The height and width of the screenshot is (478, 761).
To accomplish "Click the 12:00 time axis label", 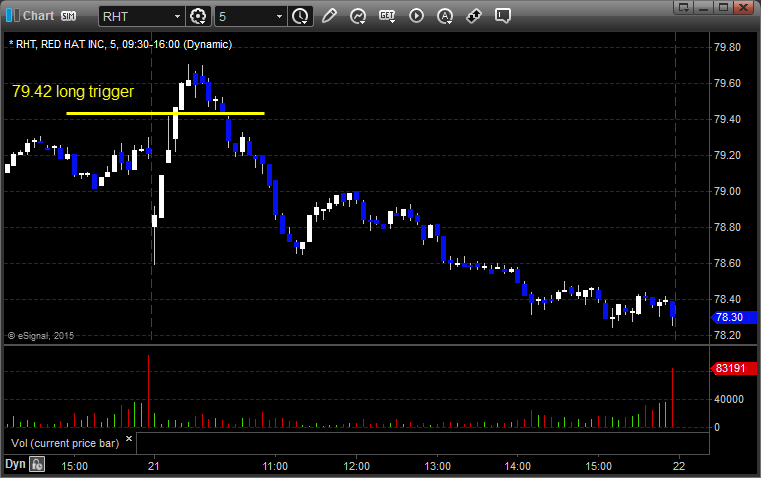I will 356,466.
